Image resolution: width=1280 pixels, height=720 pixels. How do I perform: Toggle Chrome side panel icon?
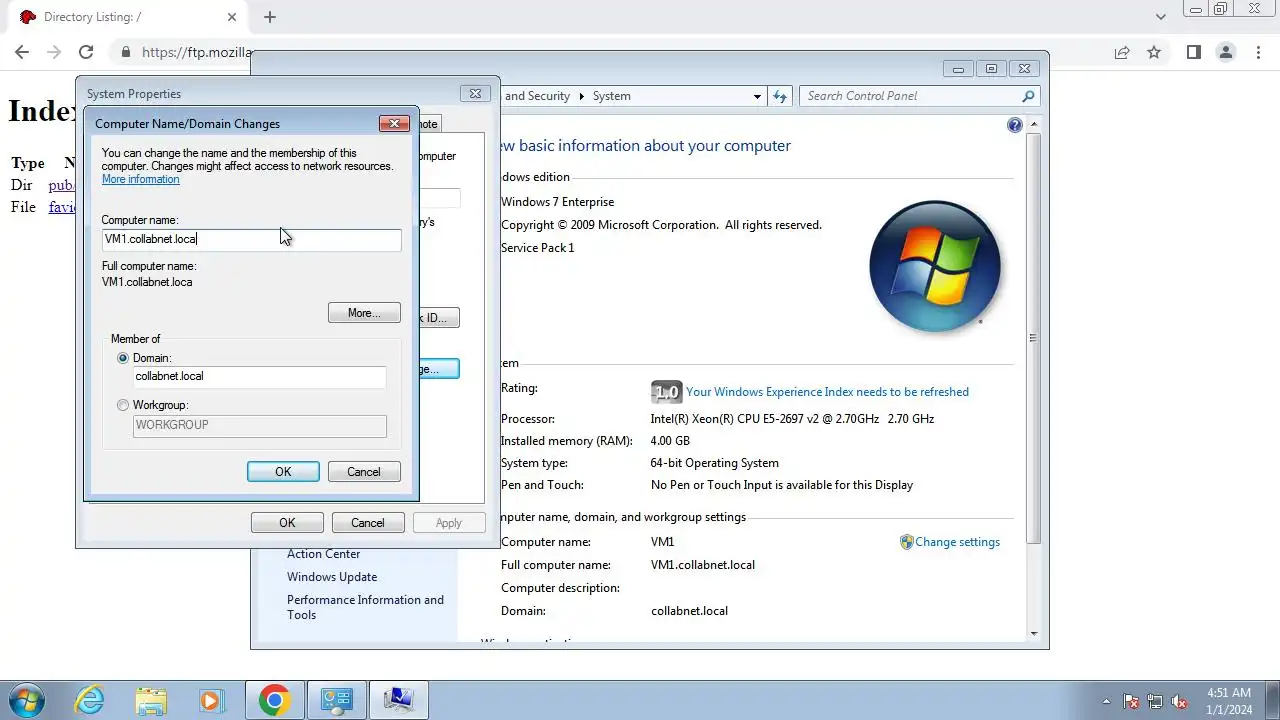[x=1193, y=52]
